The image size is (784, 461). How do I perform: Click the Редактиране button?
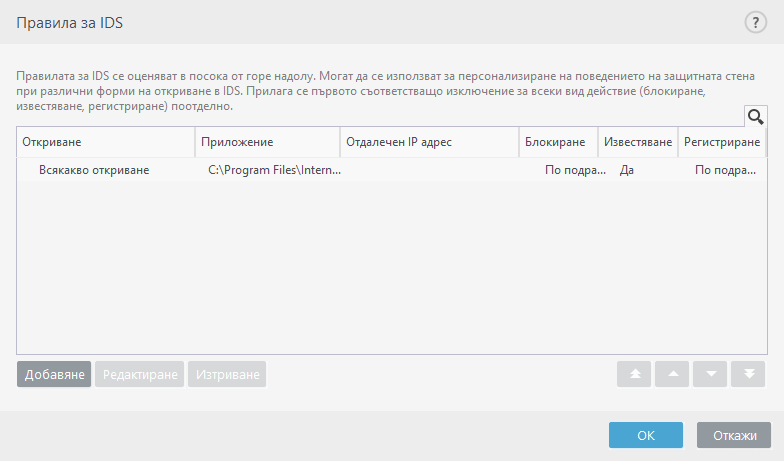pos(140,374)
